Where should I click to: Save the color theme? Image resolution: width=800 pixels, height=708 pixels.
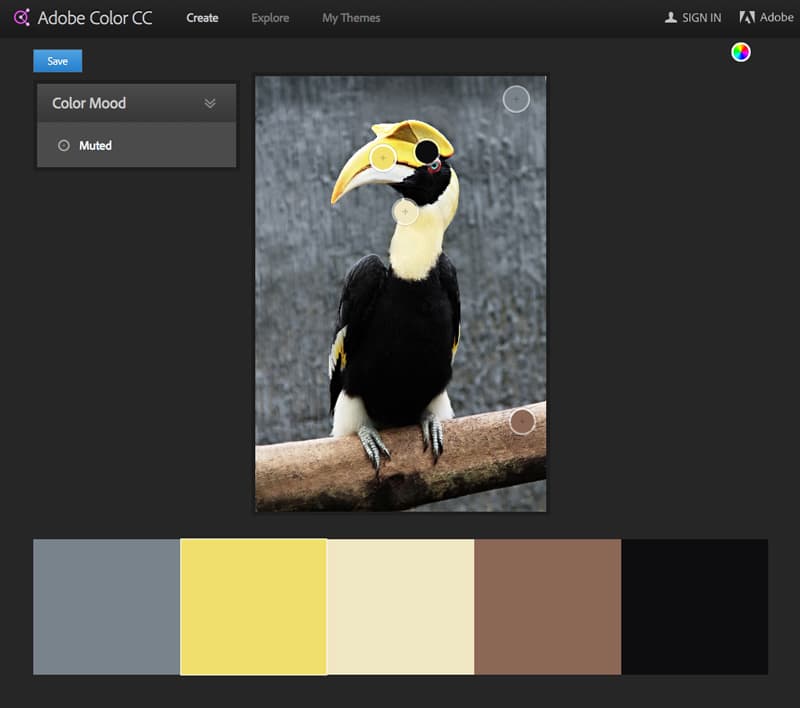(x=58, y=61)
